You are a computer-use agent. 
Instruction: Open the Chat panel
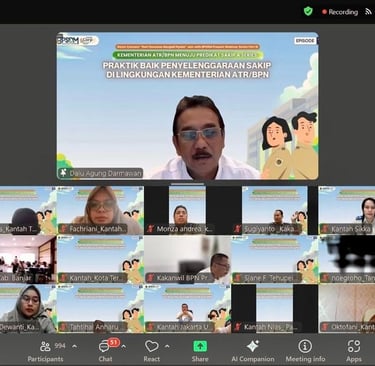pos(105,351)
